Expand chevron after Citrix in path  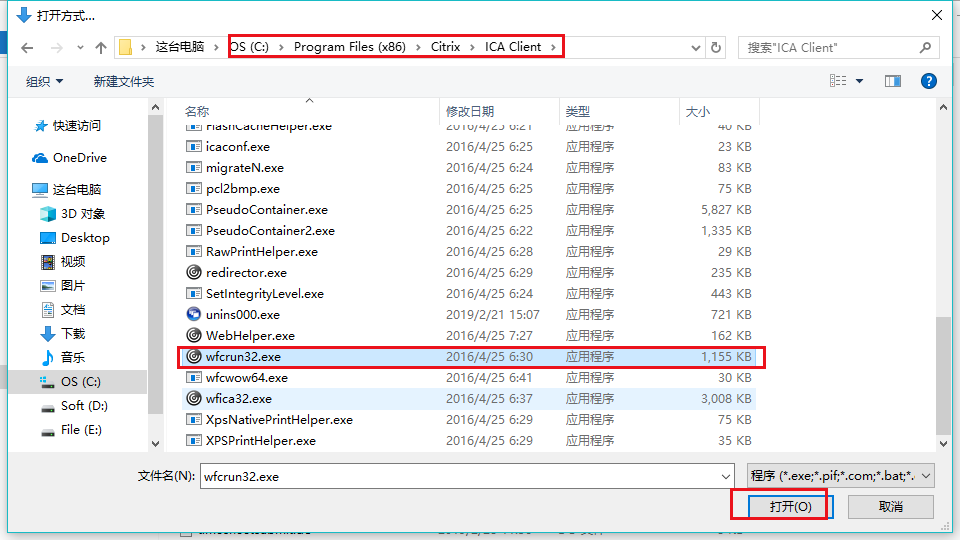[x=473, y=47]
